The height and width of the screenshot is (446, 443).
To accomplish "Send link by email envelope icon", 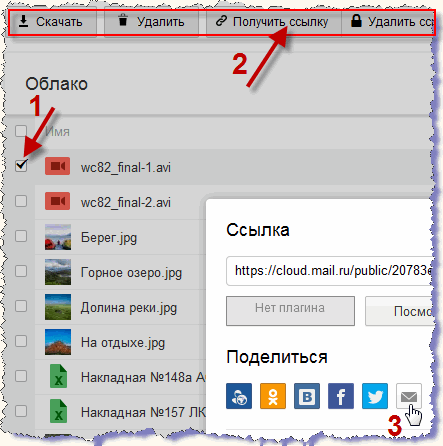I will pos(409,396).
